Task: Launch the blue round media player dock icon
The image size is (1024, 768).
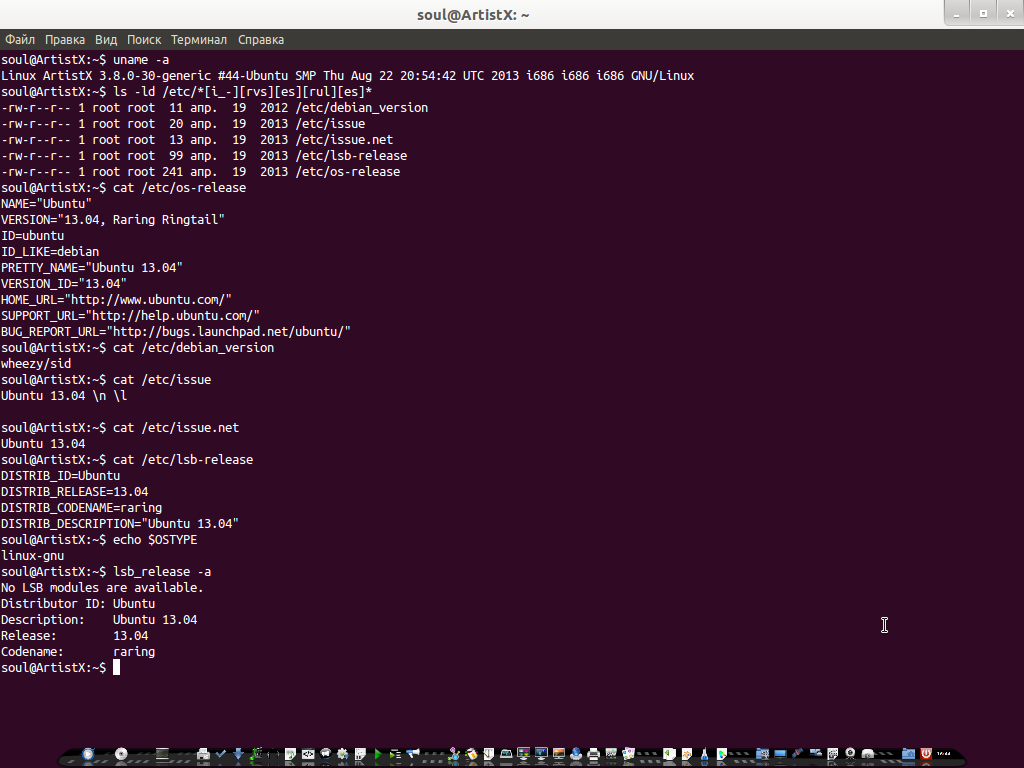Action: tap(88, 754)
